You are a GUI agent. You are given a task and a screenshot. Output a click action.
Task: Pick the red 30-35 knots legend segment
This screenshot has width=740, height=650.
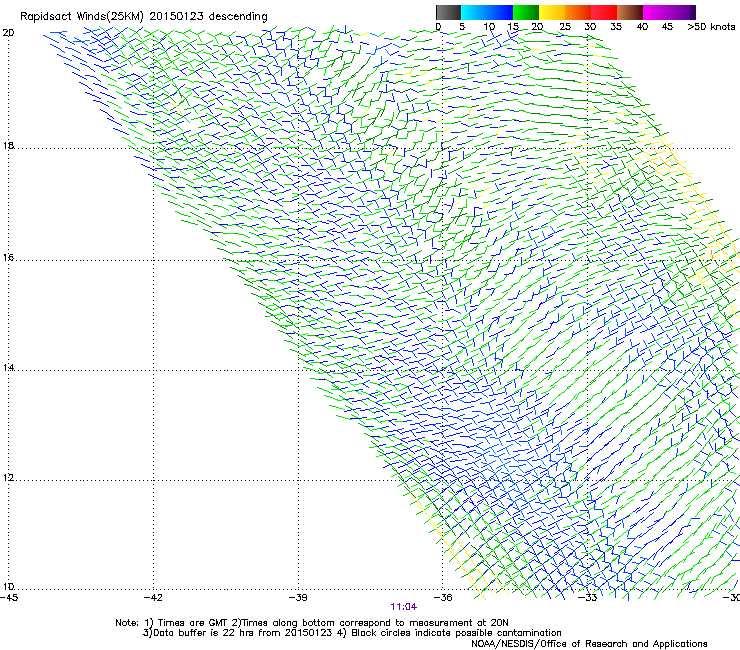(604, 12)
